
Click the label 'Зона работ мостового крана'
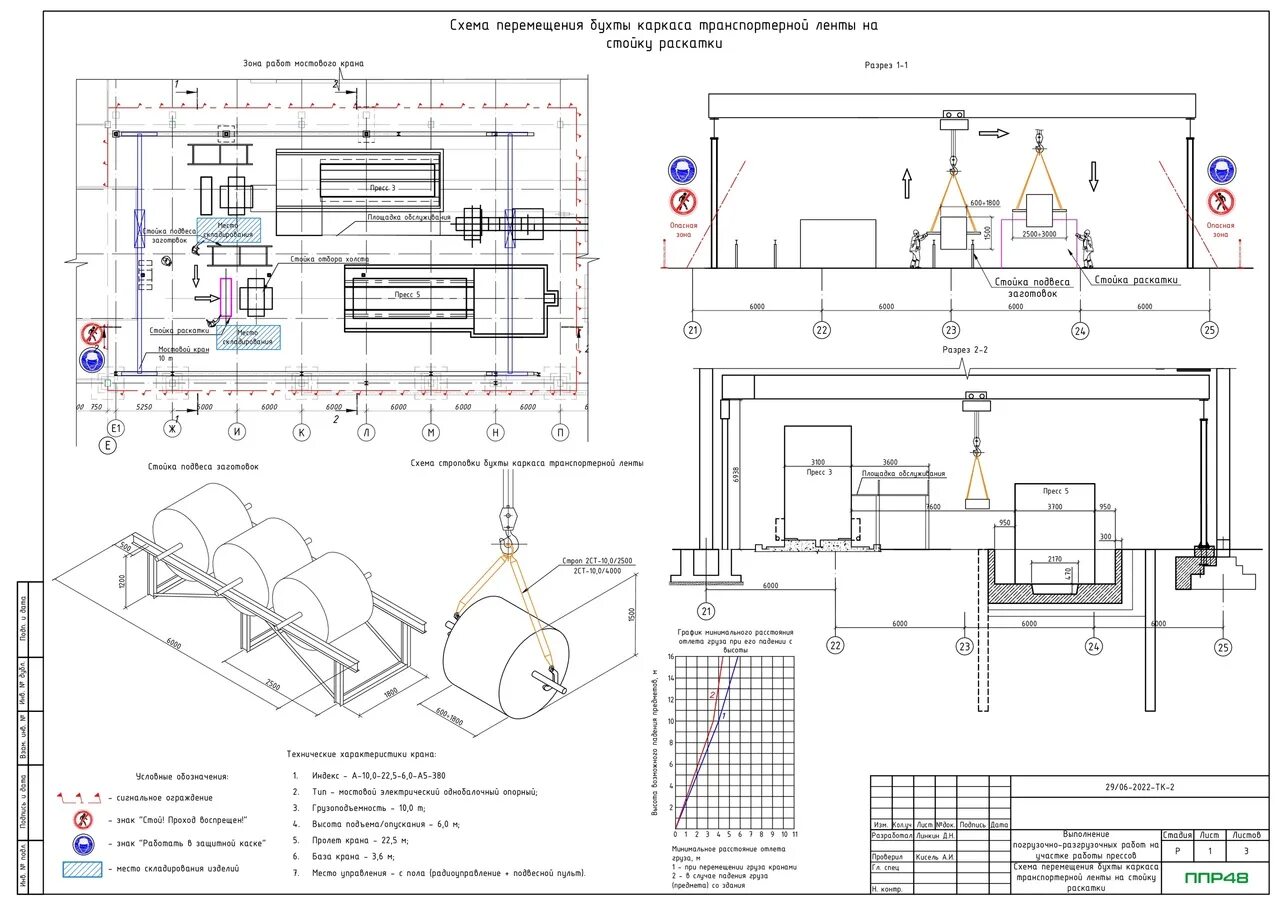(303, 63)
